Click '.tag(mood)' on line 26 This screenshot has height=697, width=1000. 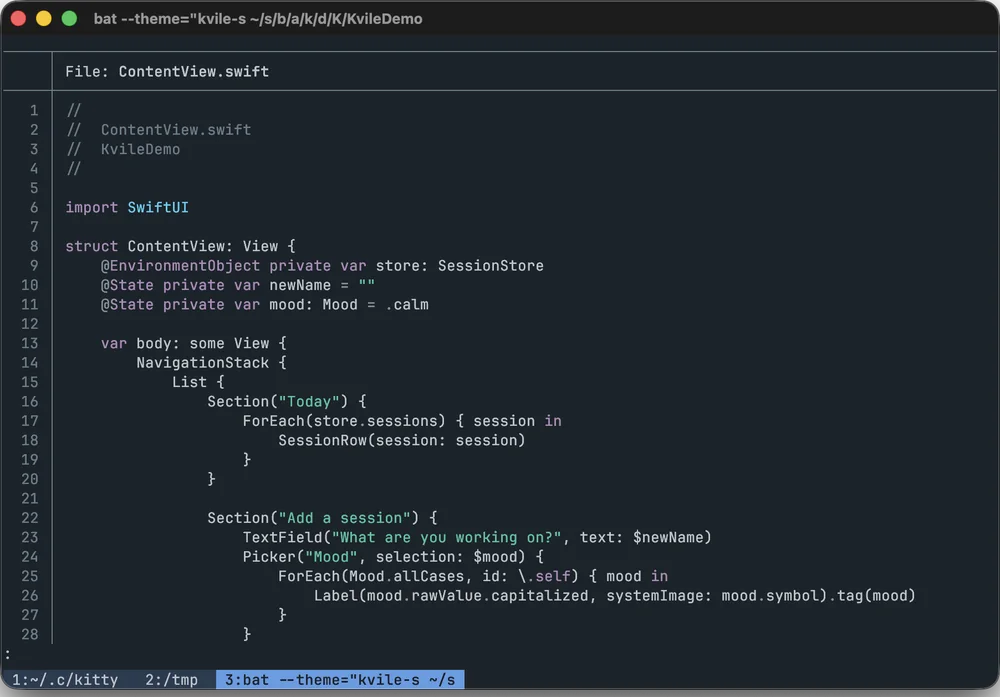point(872,596)
